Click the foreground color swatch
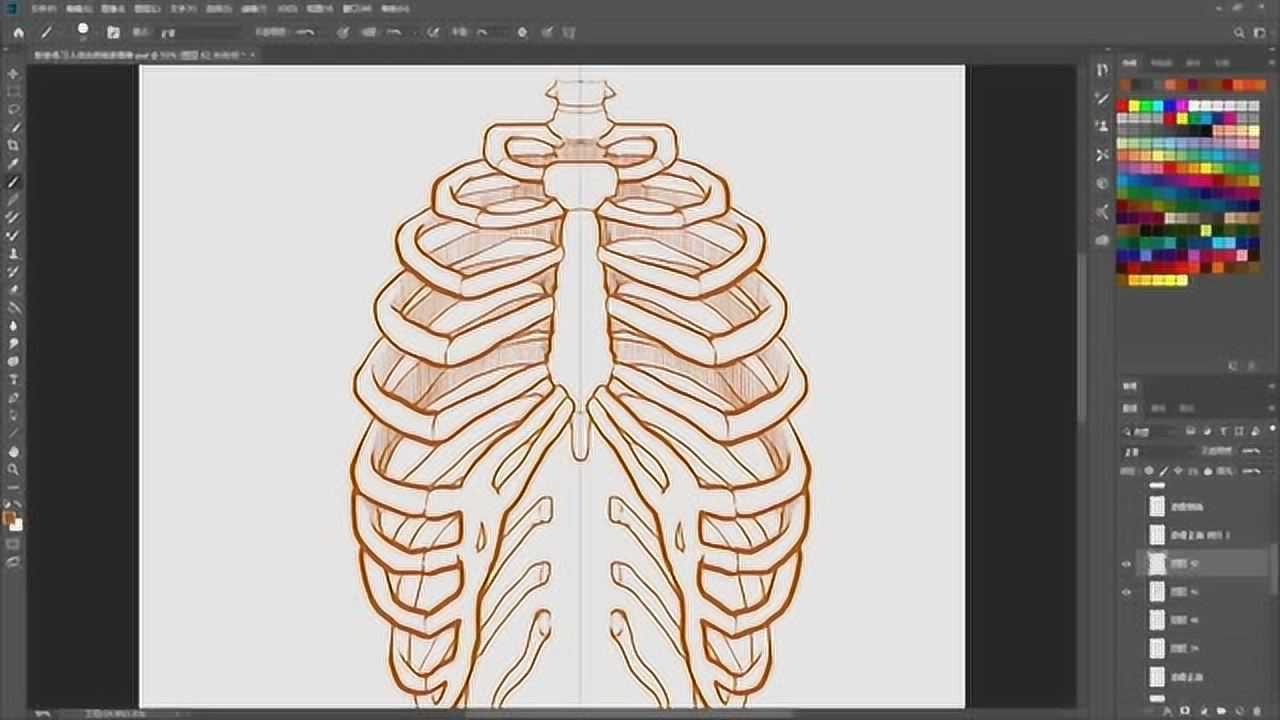Screen dimensions: 1280x720 [x=9, y=518]
